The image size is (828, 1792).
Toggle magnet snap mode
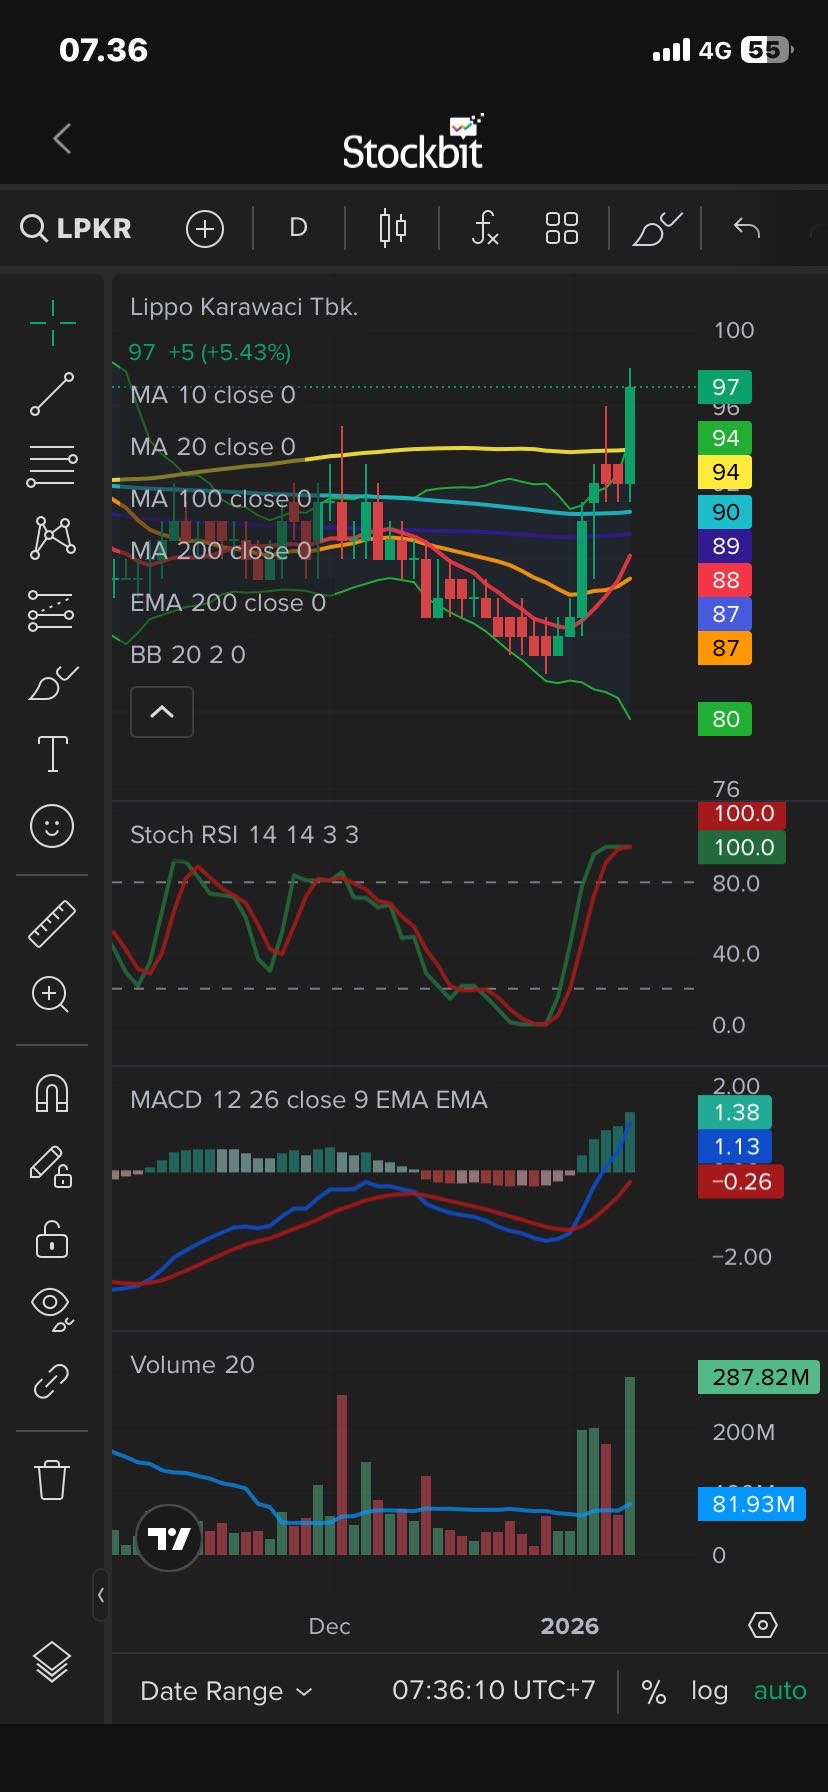coord(52,1093)
